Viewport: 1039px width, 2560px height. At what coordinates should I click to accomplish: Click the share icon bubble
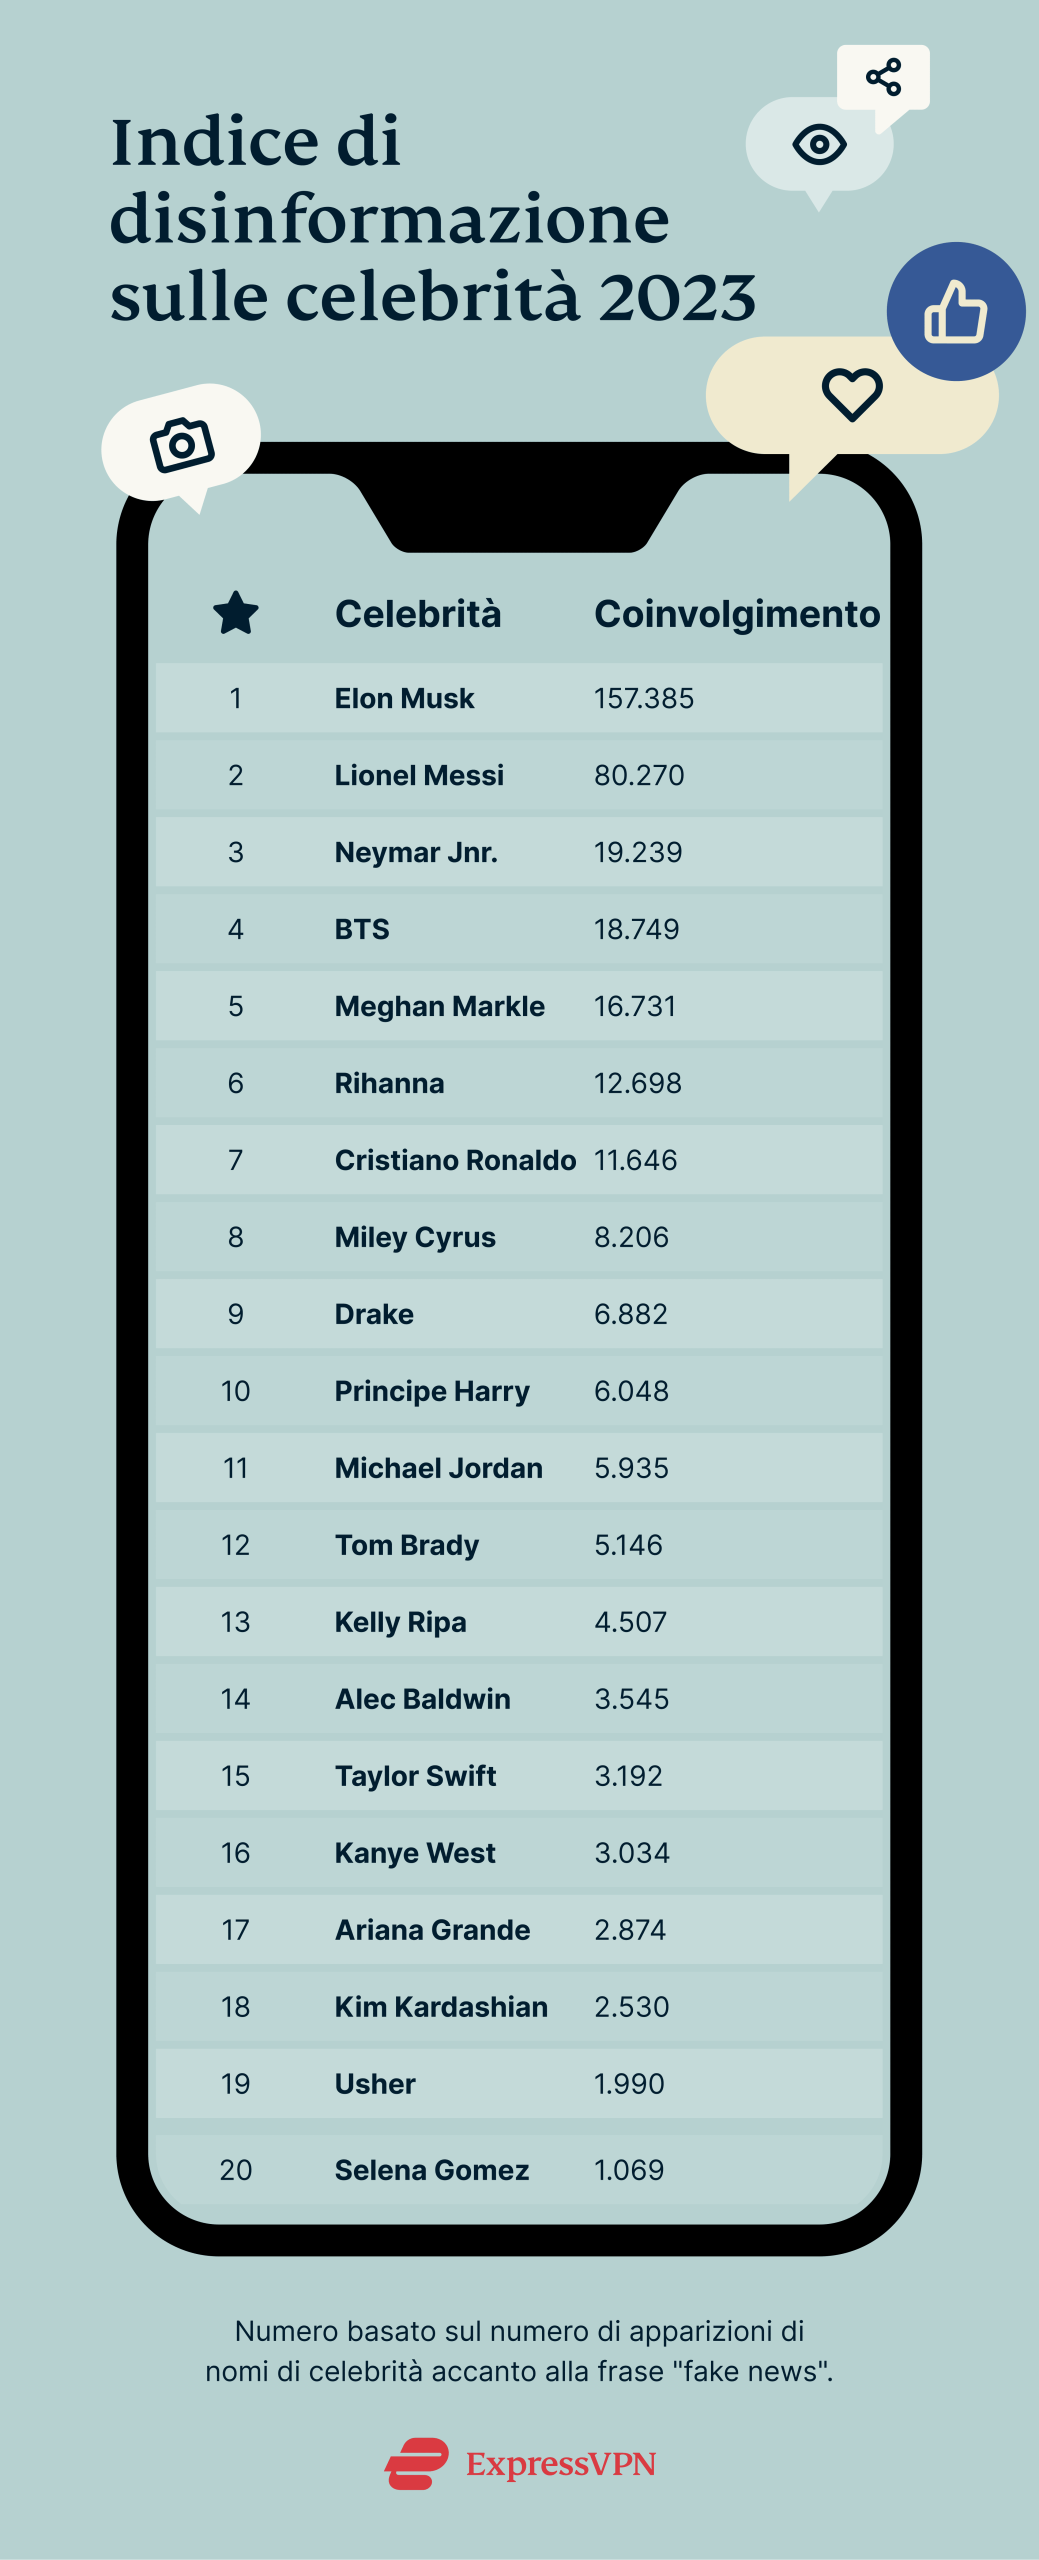pyautogui.click(x=884, y=77)
